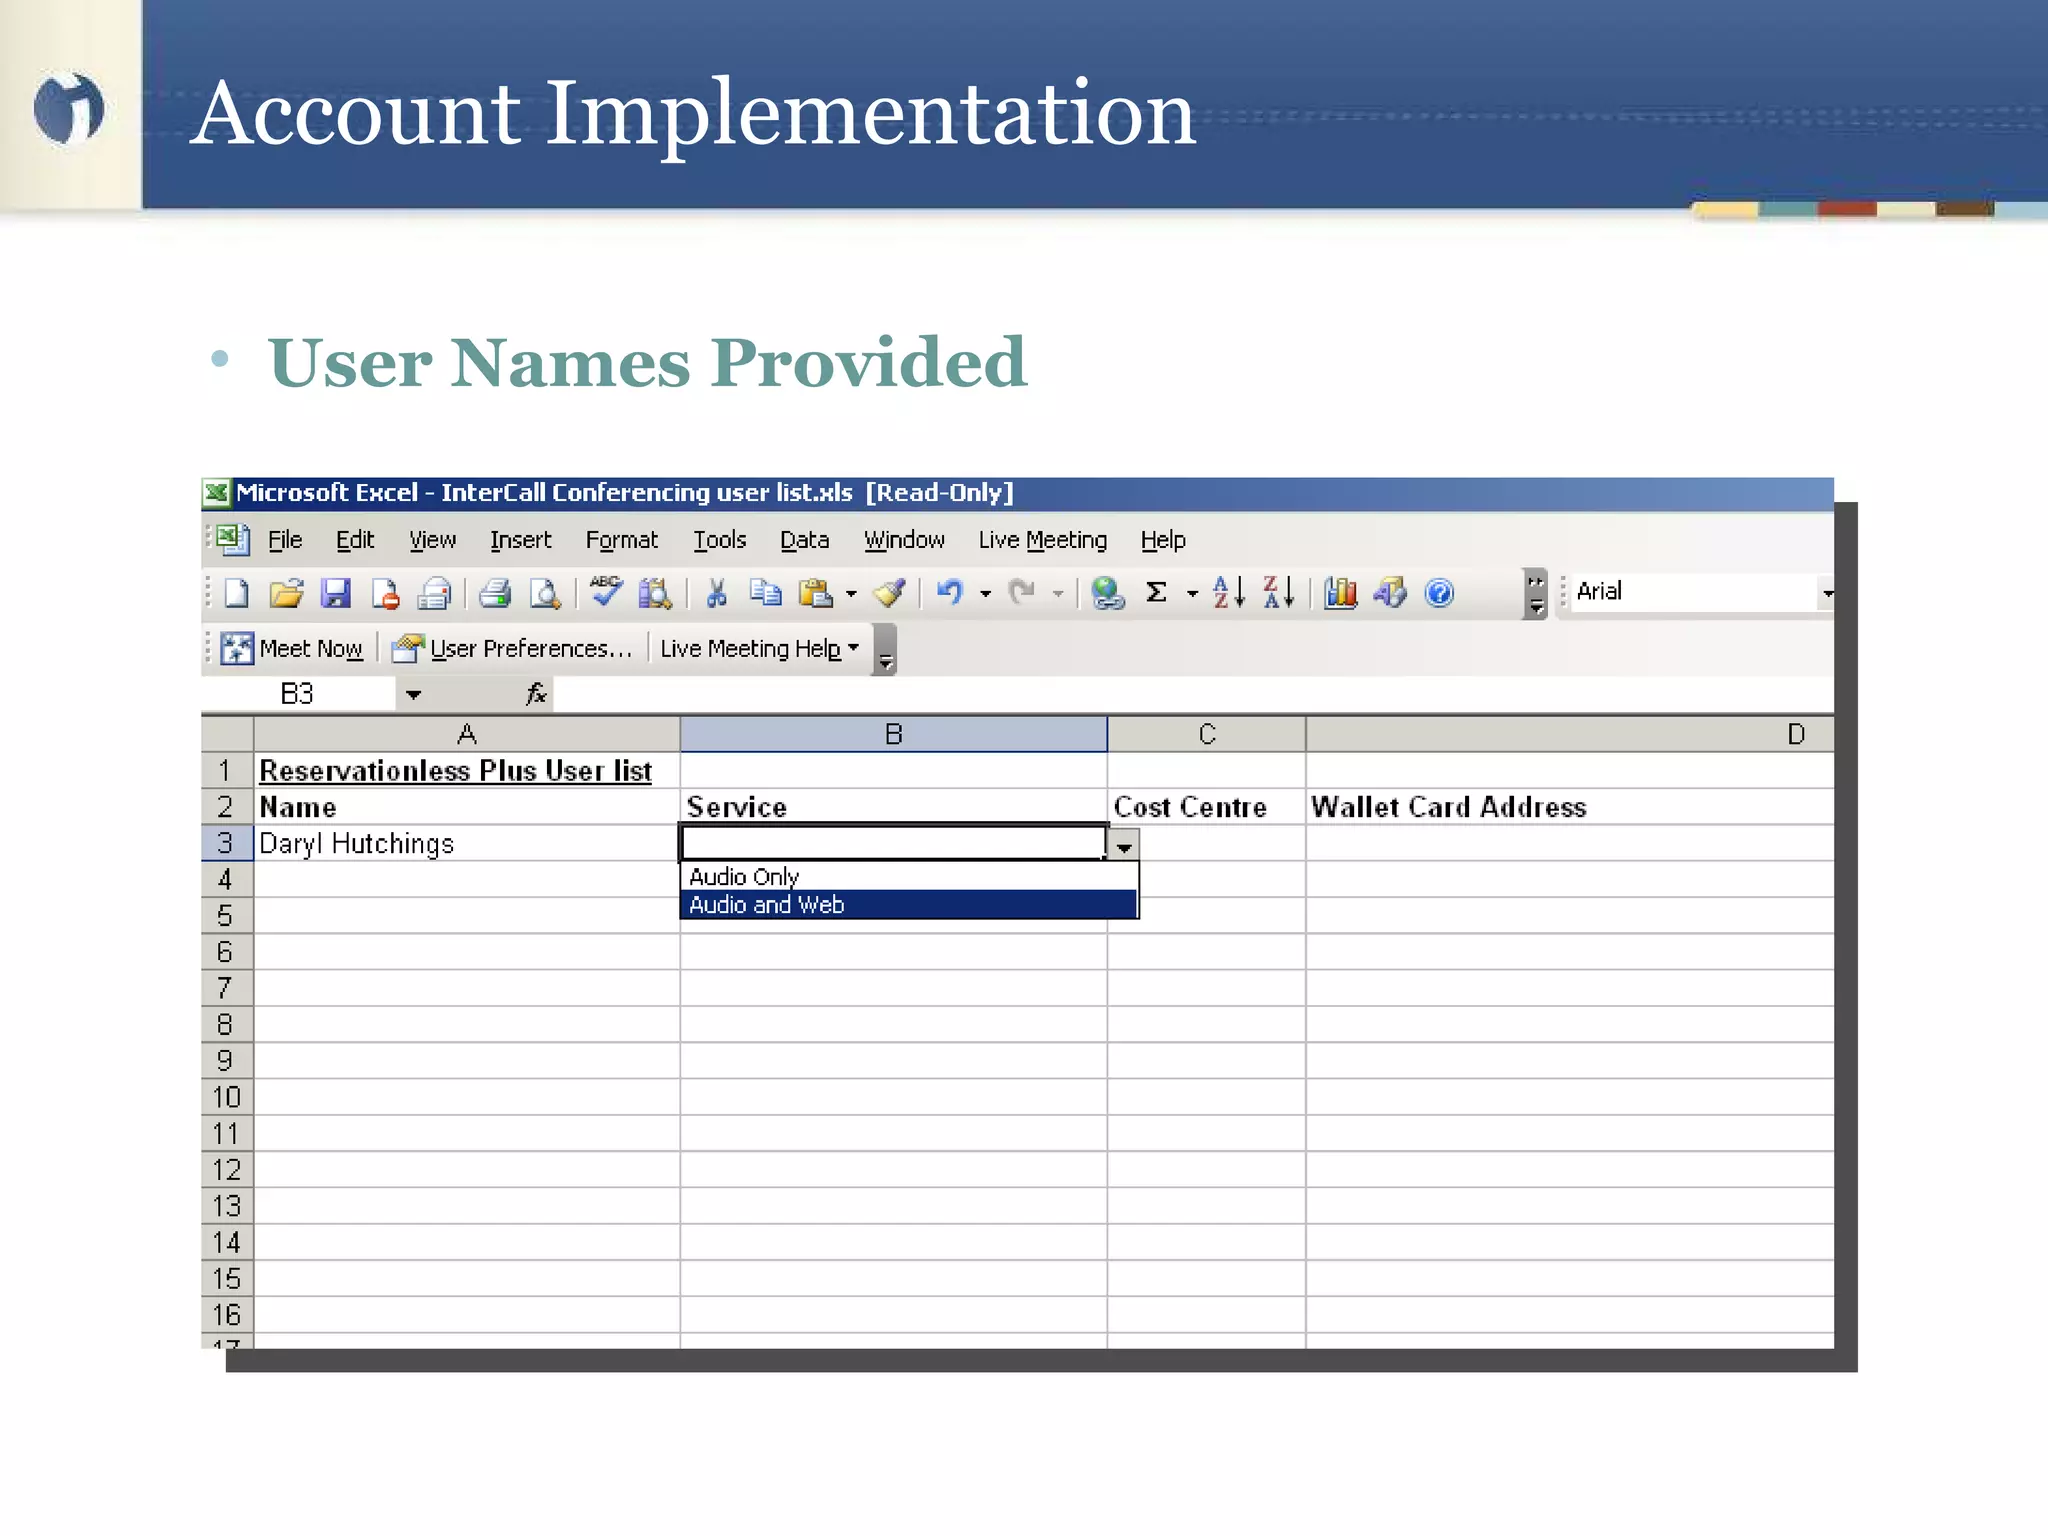
Task: Expand the Redo history arrow
Action: (1058, 594)
